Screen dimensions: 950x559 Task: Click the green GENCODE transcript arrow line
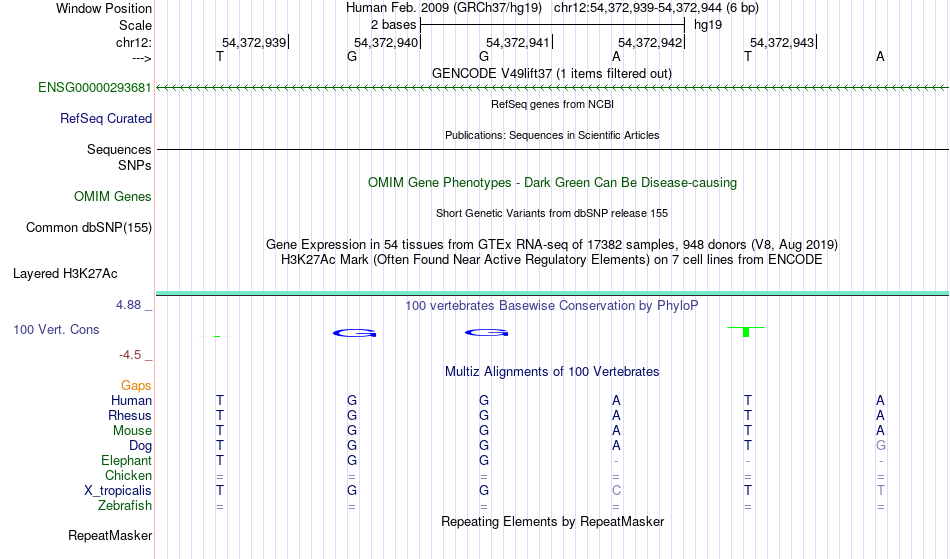point(552,88)
